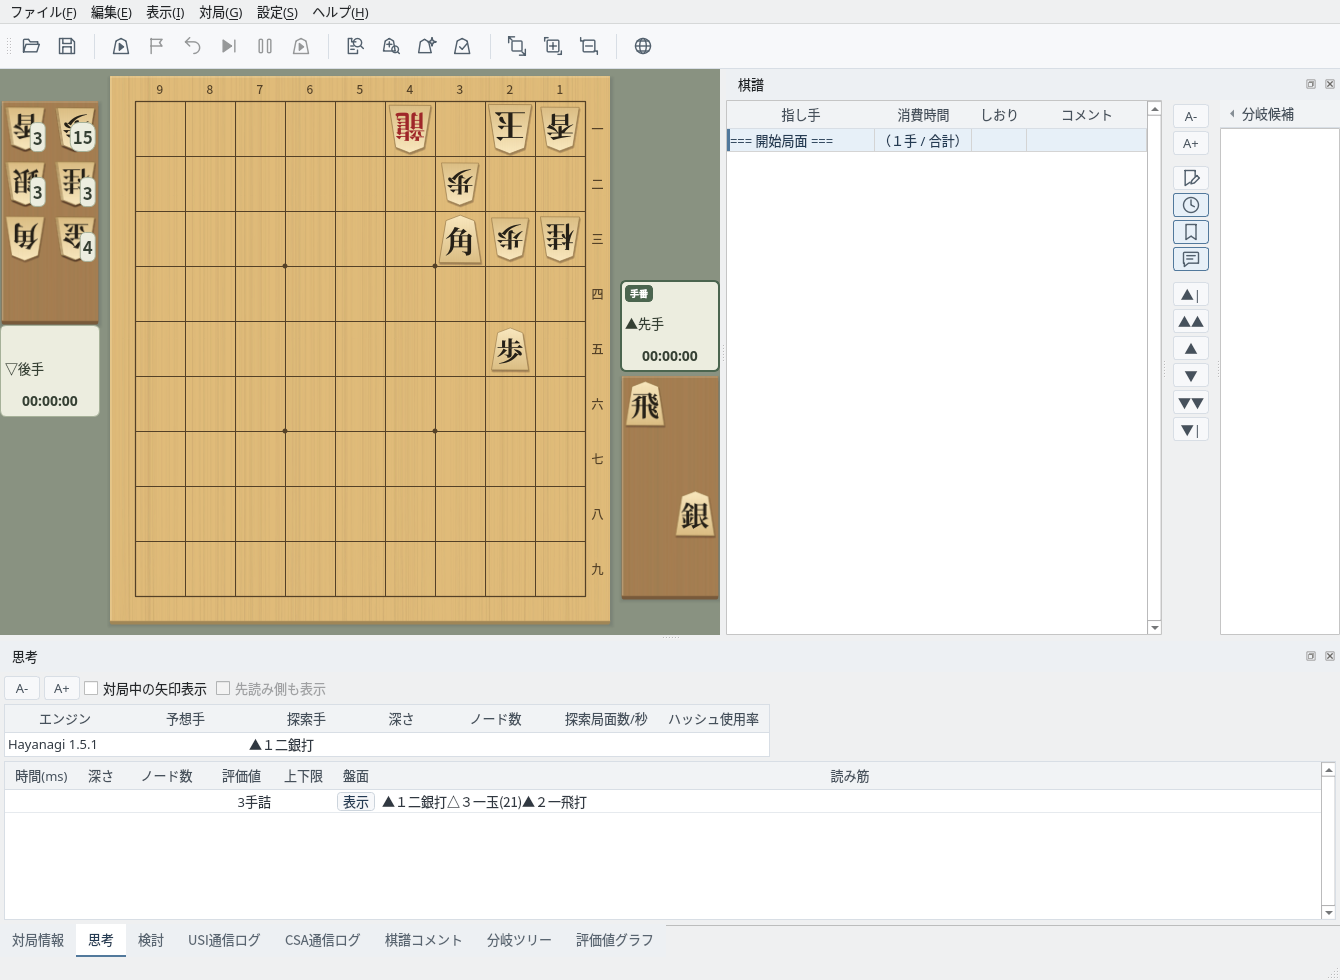Click the rotate board view icon
This screenshot has width=1340, height=980.
[x=517, y=46]
